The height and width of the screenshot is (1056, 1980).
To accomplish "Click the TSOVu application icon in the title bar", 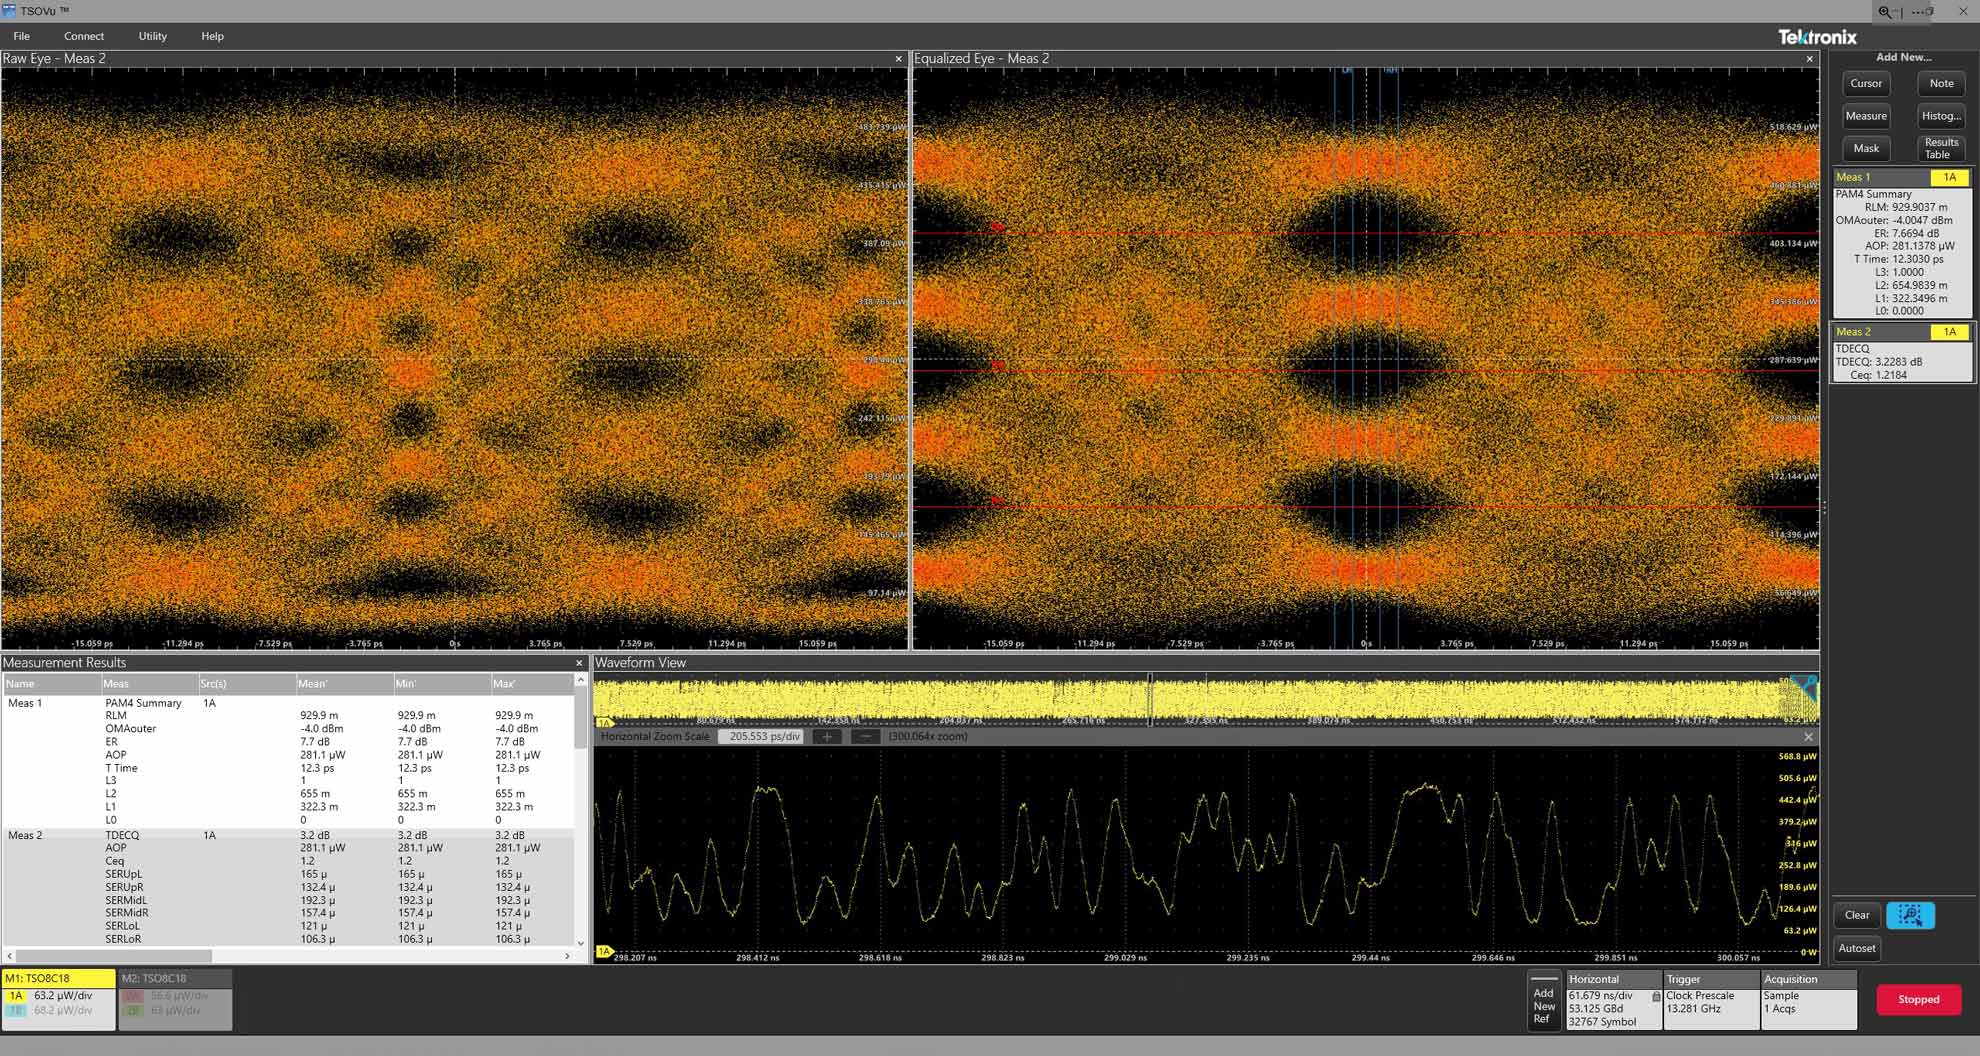I will (10, 10).
